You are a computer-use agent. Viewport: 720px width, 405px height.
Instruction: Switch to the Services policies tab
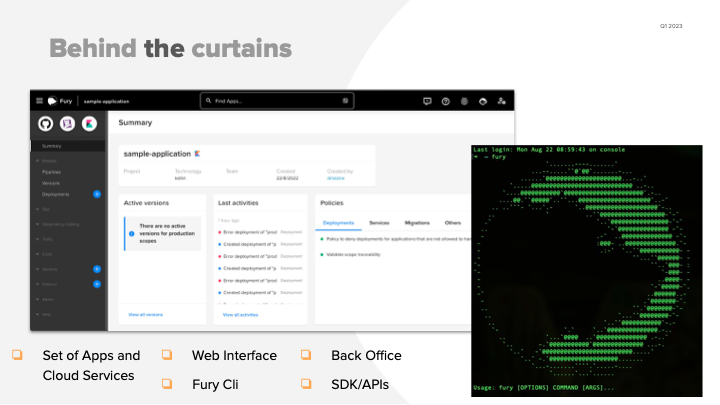[379, 223]
